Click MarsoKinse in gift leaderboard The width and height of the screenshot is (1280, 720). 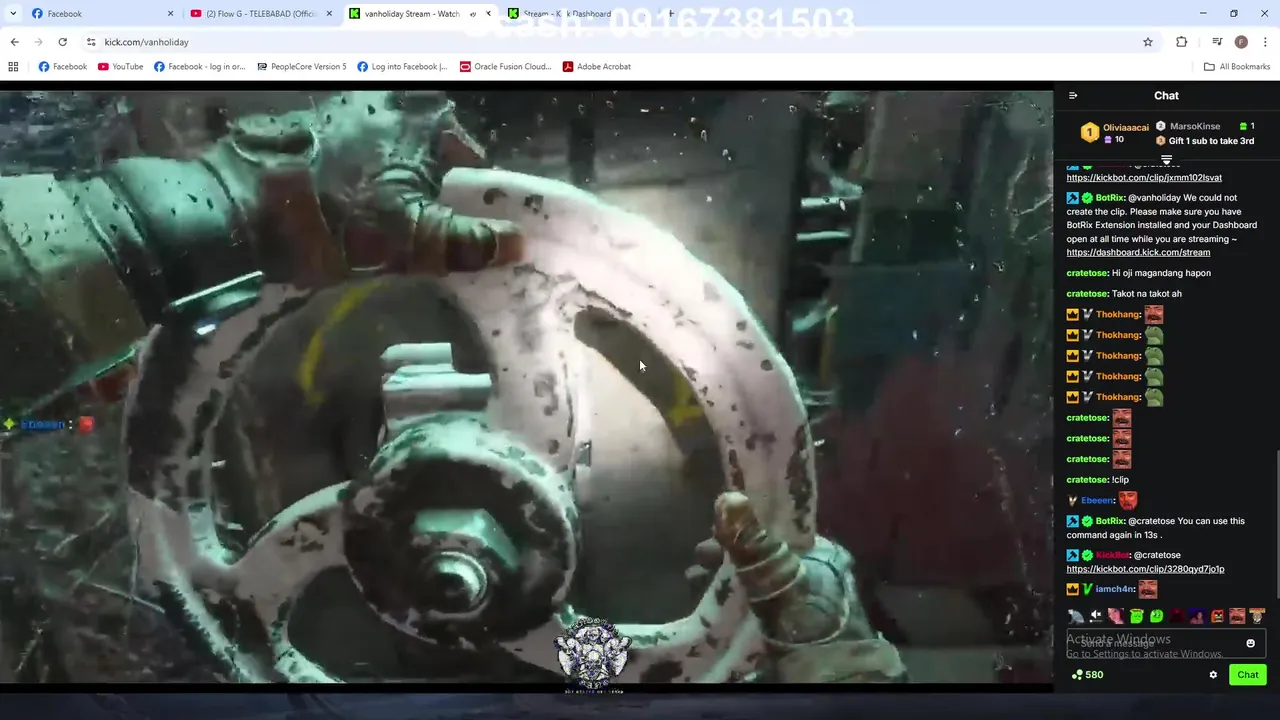click(1195, 126)
